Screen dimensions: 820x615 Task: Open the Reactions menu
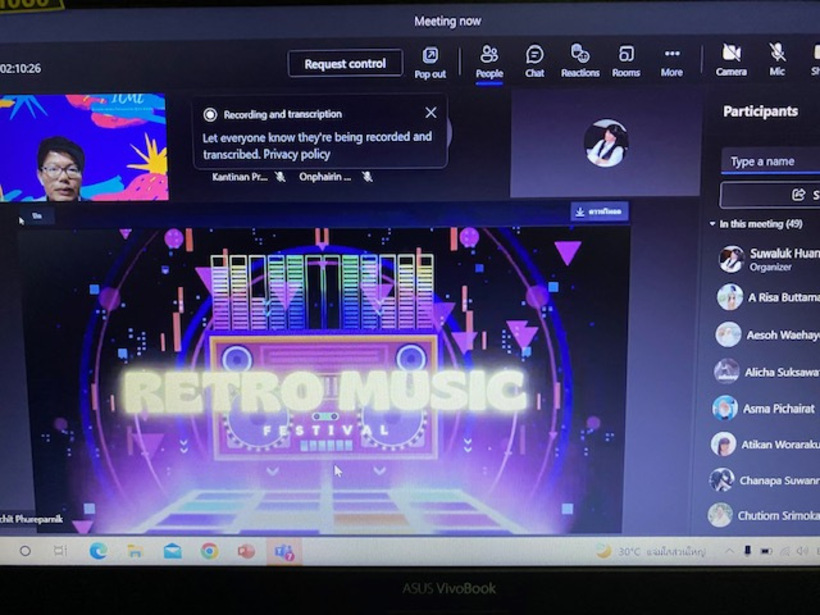point(580,61)
